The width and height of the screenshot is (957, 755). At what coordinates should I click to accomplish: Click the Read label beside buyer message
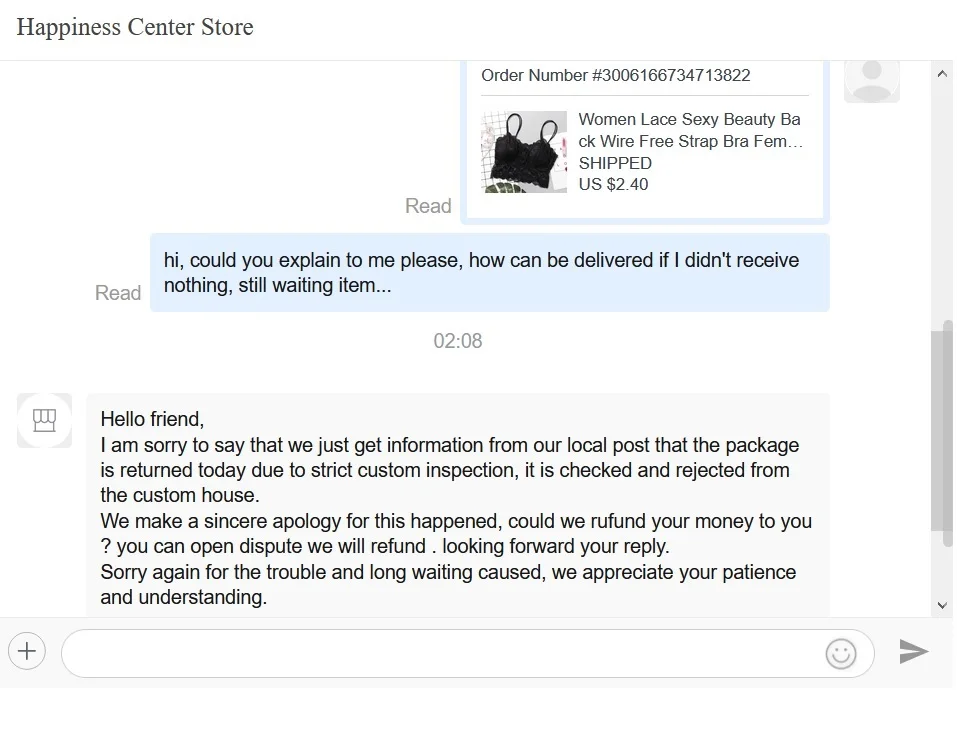tap(118, 293)
